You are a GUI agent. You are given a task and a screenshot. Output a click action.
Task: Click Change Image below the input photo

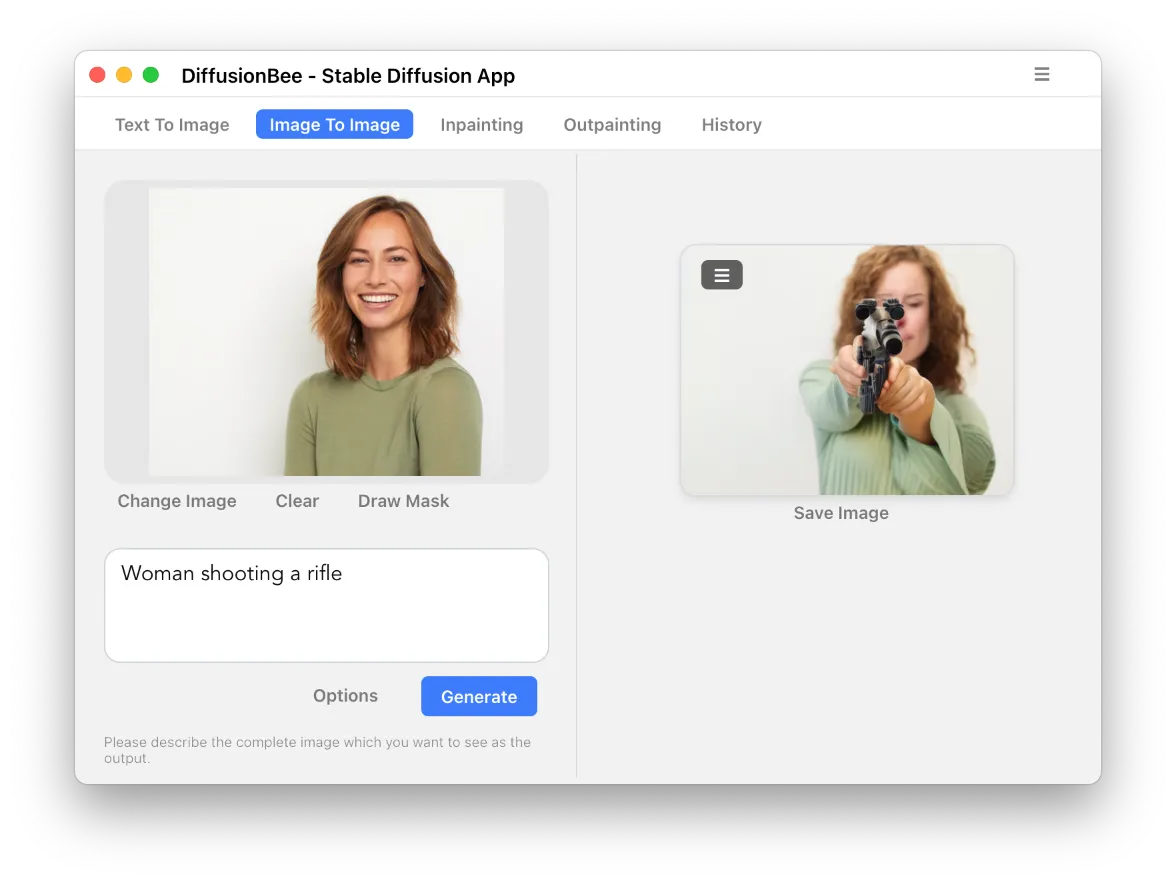tap(177, 501)
